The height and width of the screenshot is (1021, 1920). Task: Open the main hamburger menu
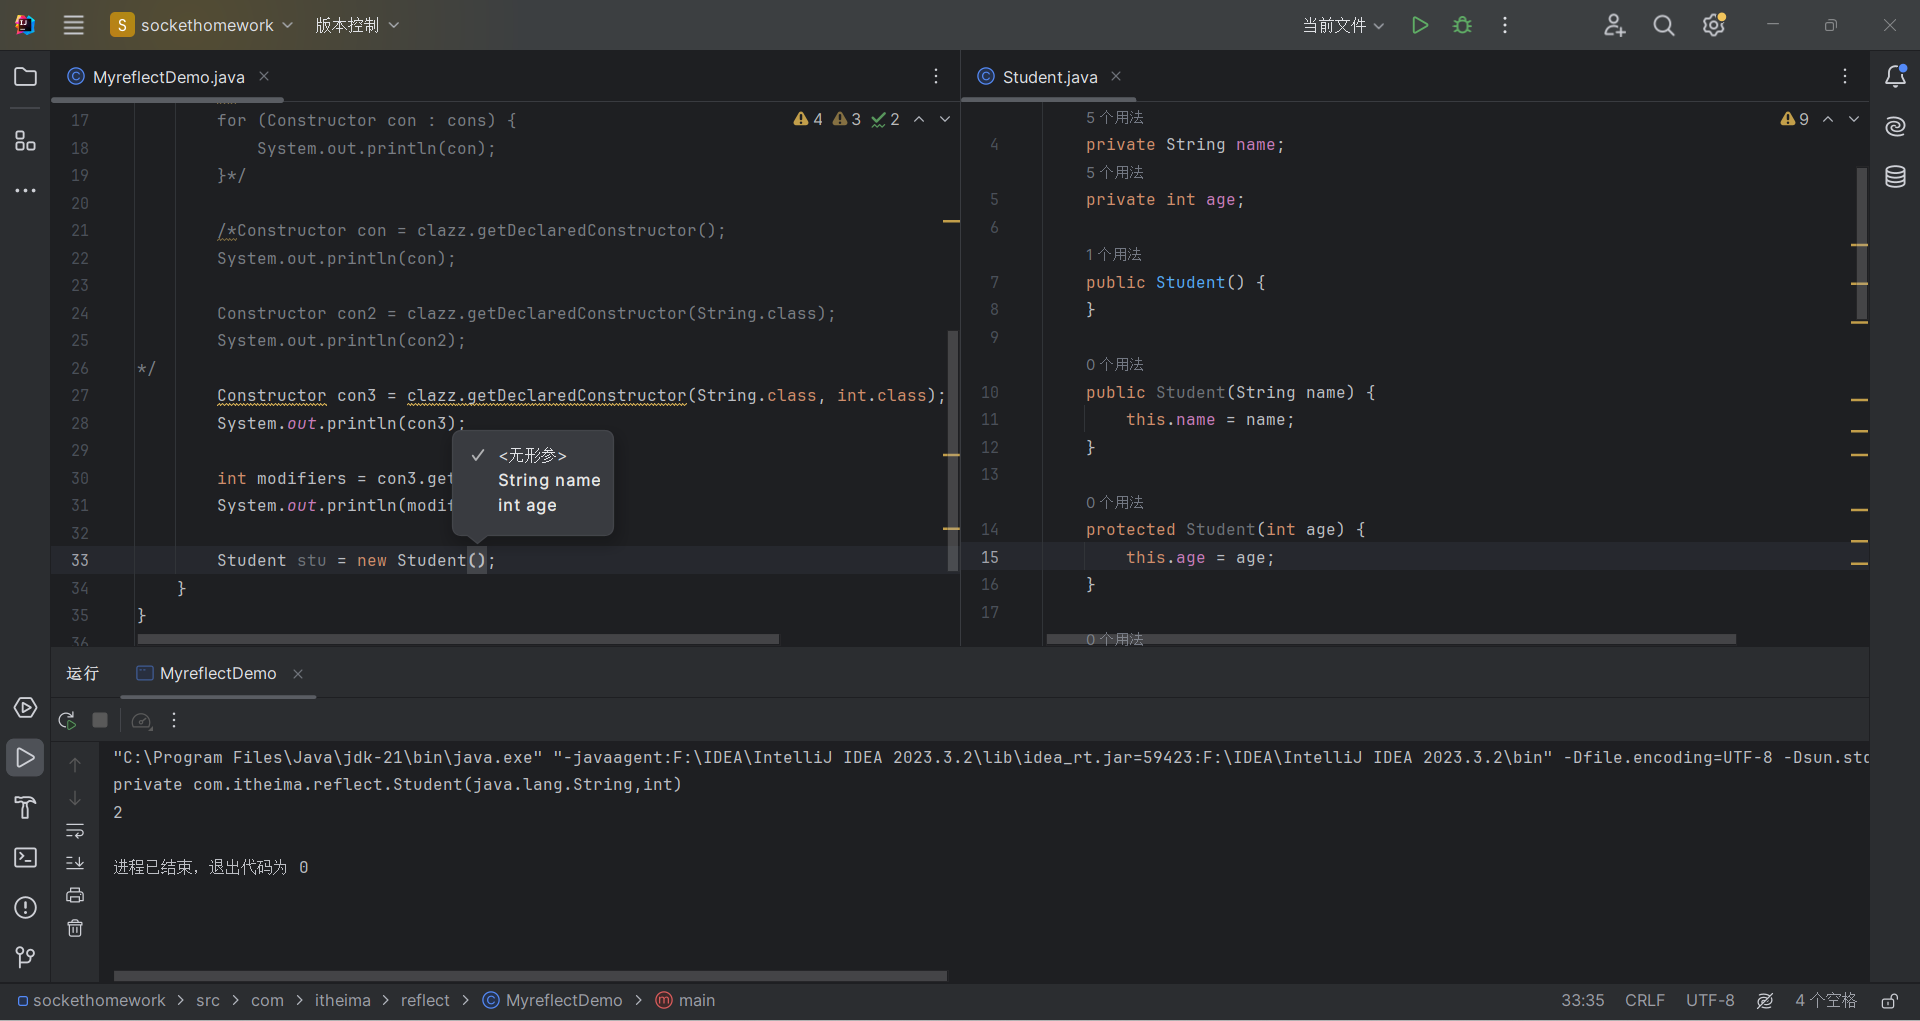73,25
